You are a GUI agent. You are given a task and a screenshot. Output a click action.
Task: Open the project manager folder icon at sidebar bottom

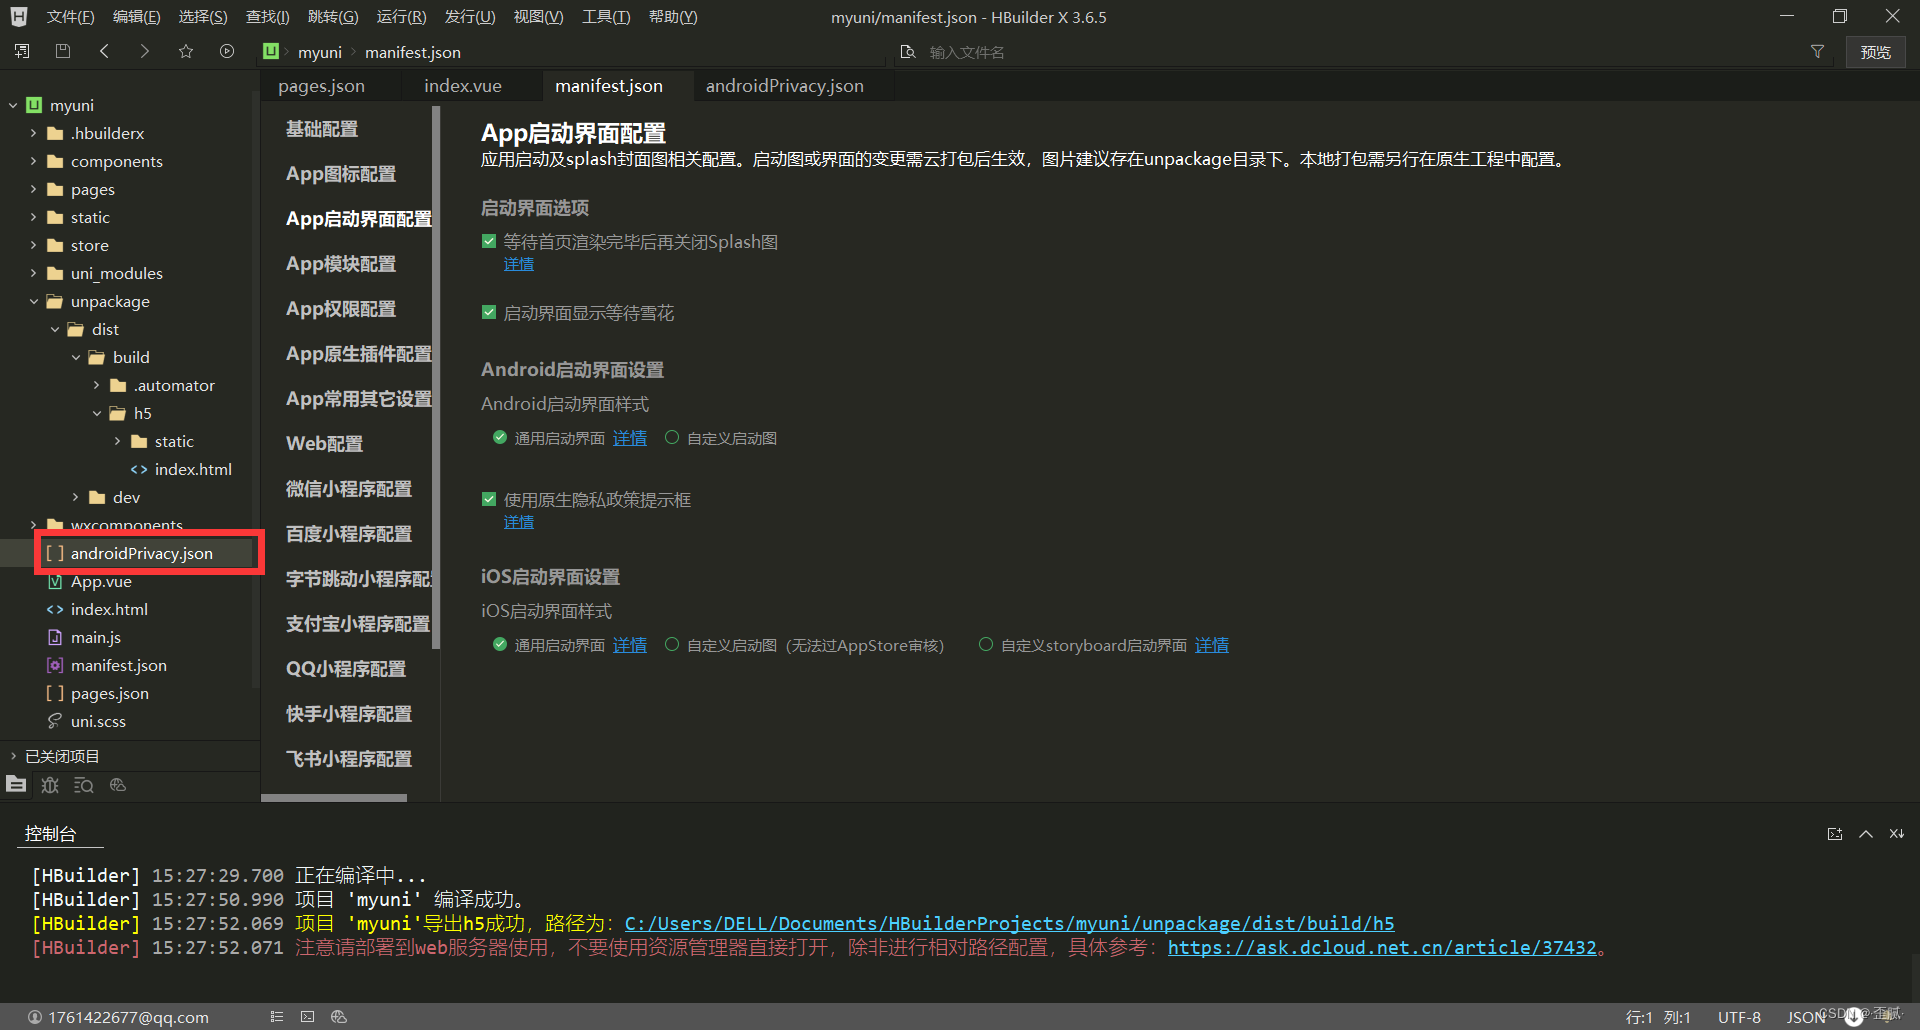point(16,785)
